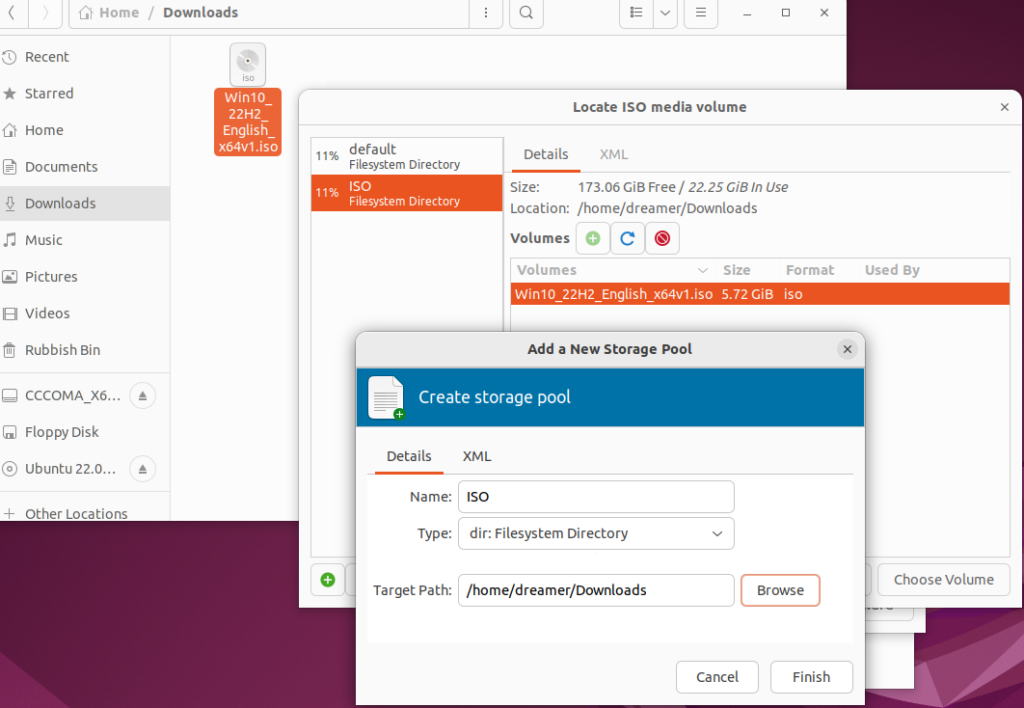Viewport: 1024px width, 708px height.
Task: Select the ISO storage pool entry
Action: [407, 193]
